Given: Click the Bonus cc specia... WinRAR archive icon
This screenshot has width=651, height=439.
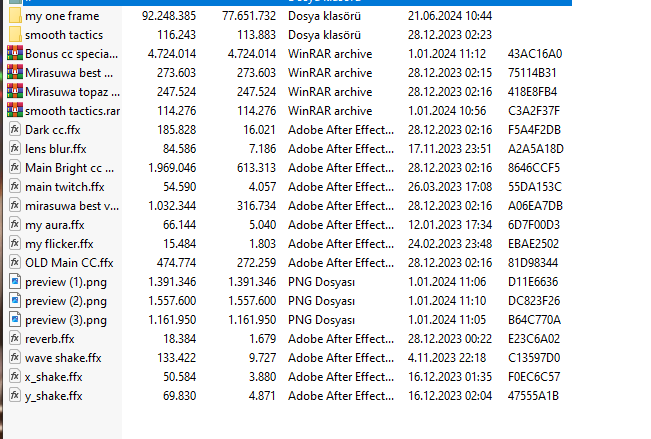Looking at the screenshot, I should tap(15, 54).
